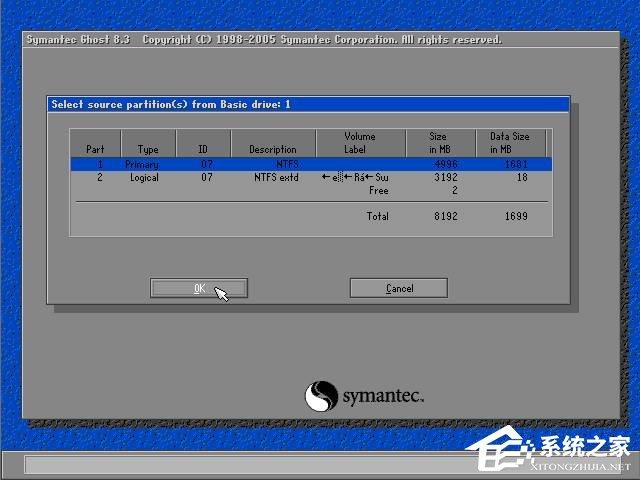
Task: Click the NTFS extd description cell
Action: [x=276, y=177]
